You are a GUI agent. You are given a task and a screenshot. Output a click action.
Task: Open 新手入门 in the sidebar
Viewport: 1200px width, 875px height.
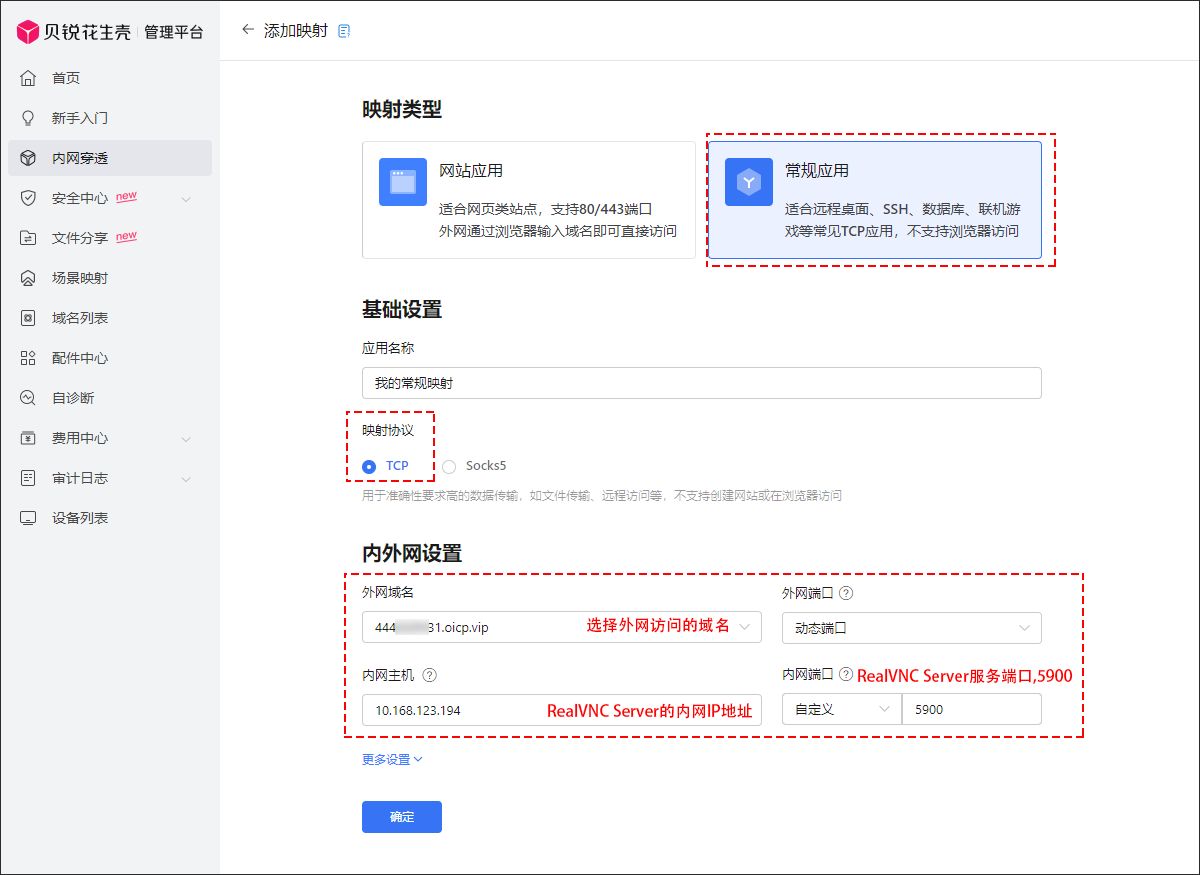click(110, 118)
